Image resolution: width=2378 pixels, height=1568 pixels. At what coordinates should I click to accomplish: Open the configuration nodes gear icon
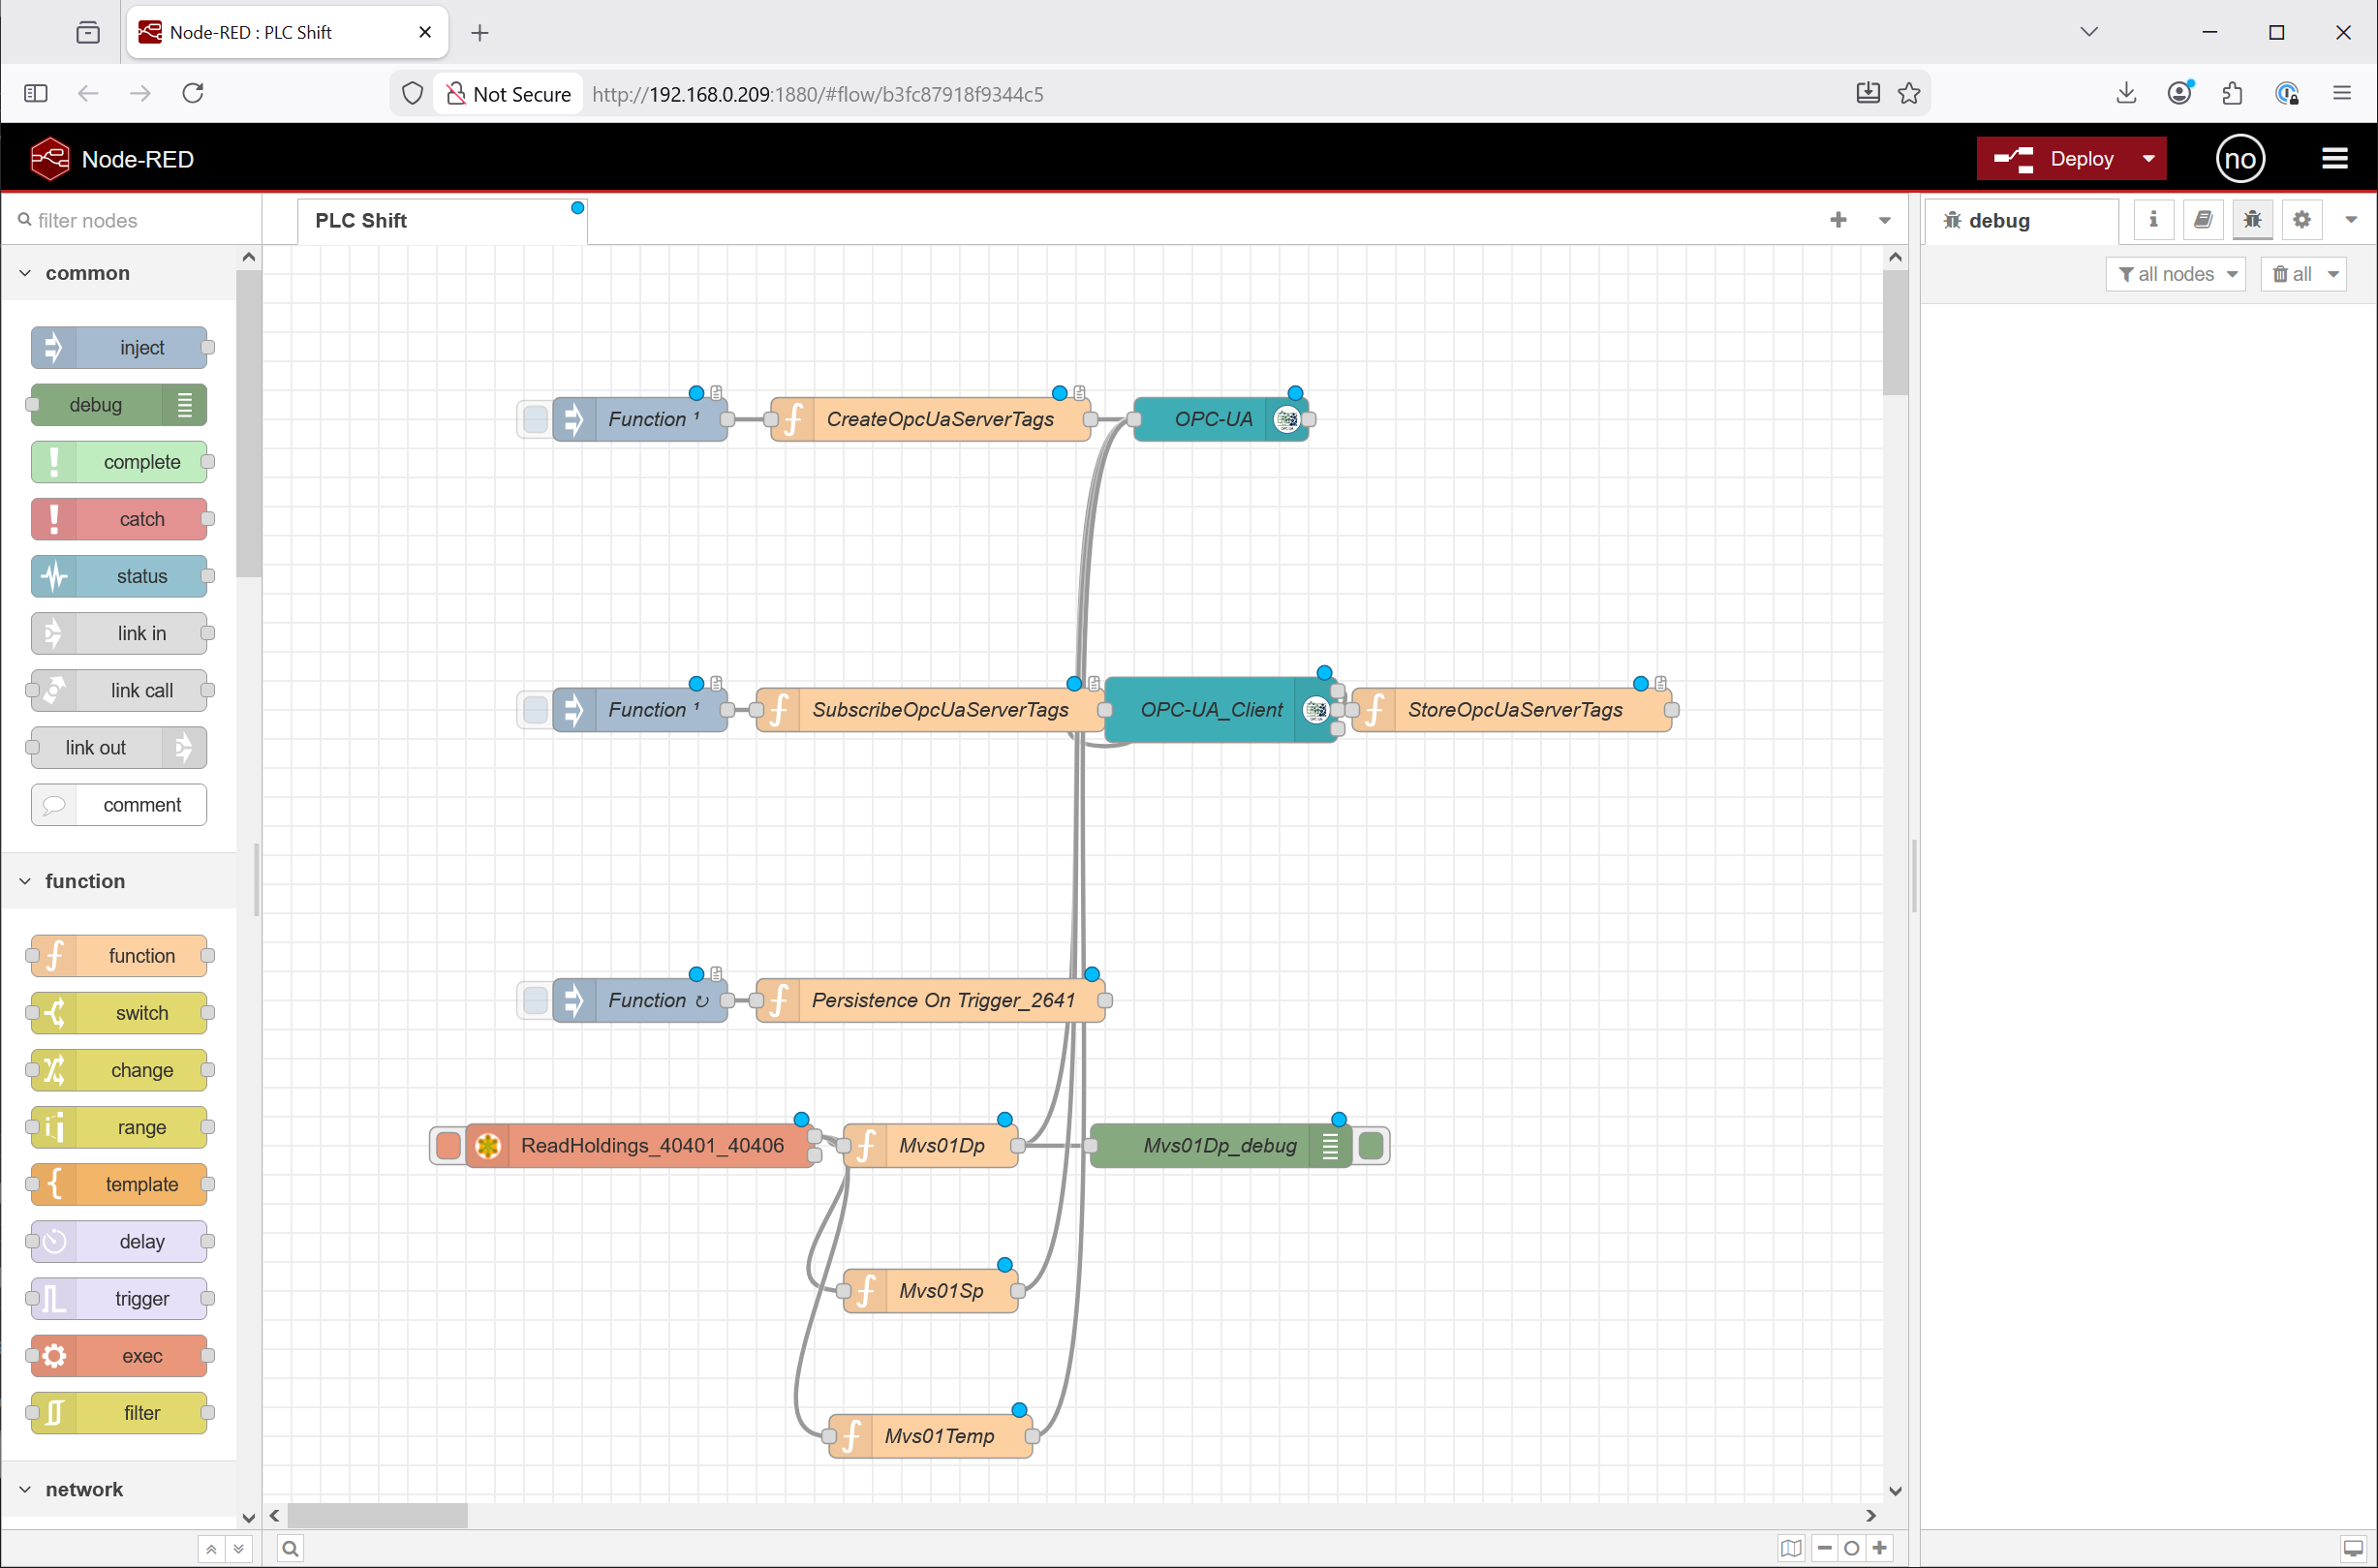point(2301,220)
